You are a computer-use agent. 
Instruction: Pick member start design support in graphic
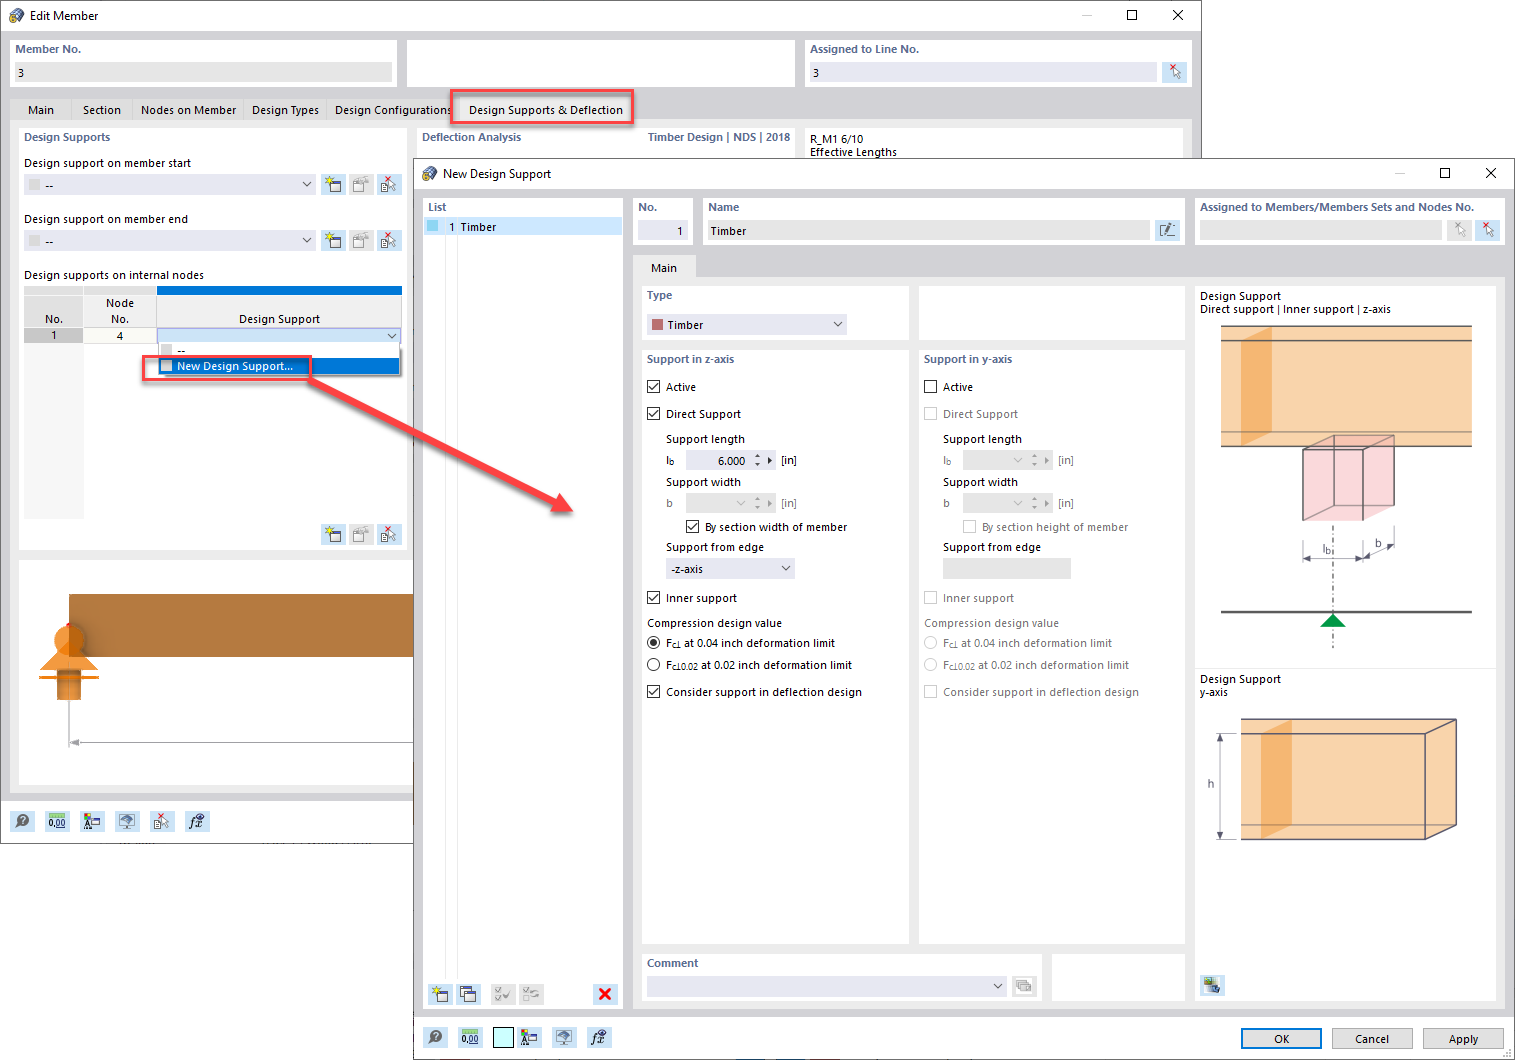389,185
